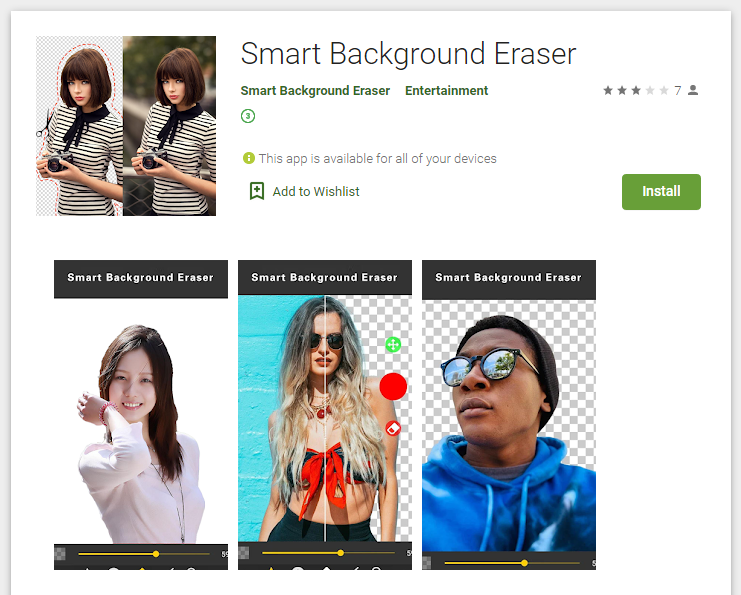Screen dimensions: 741x595
Task: Click the green device availability info icon
Action: coord(249,158)
